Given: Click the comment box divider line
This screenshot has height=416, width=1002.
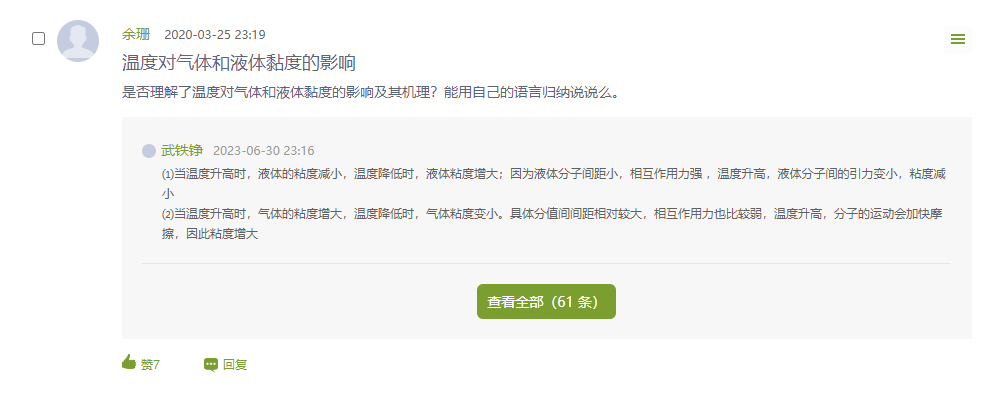Looking at the screenshot, I should (546, 263).
